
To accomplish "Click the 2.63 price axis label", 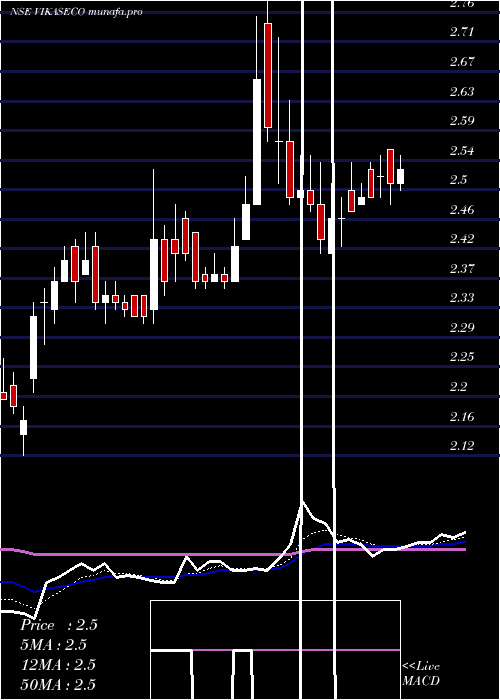I will (x=461, y=92).
